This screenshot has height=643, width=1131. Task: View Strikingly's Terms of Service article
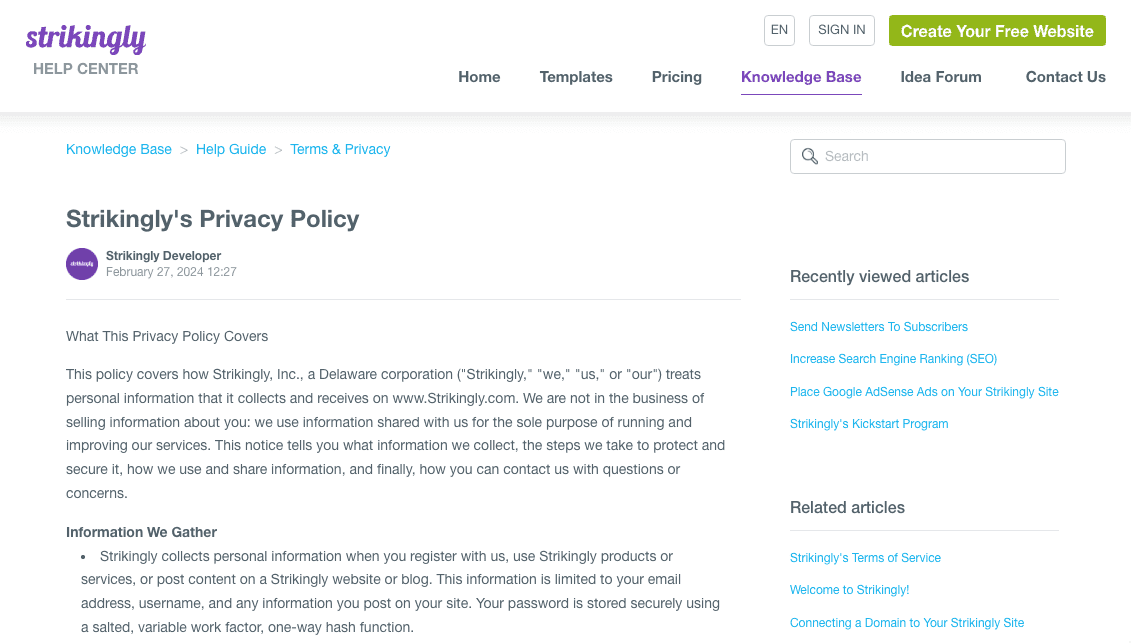pyautogui.click(x=865, y=558)
